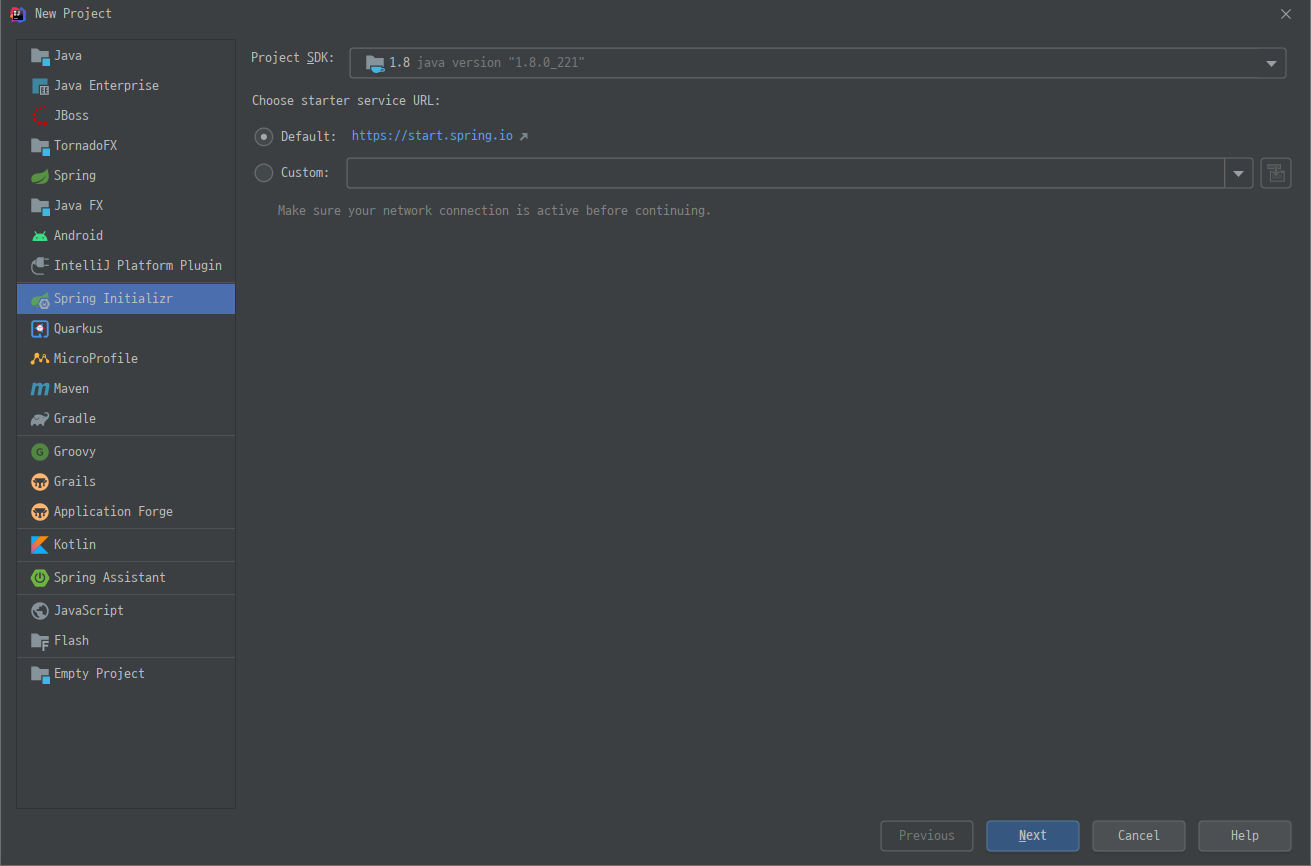Choose Gradle project type label
This screenshot has width=1311, height=866.
point(75,419)
